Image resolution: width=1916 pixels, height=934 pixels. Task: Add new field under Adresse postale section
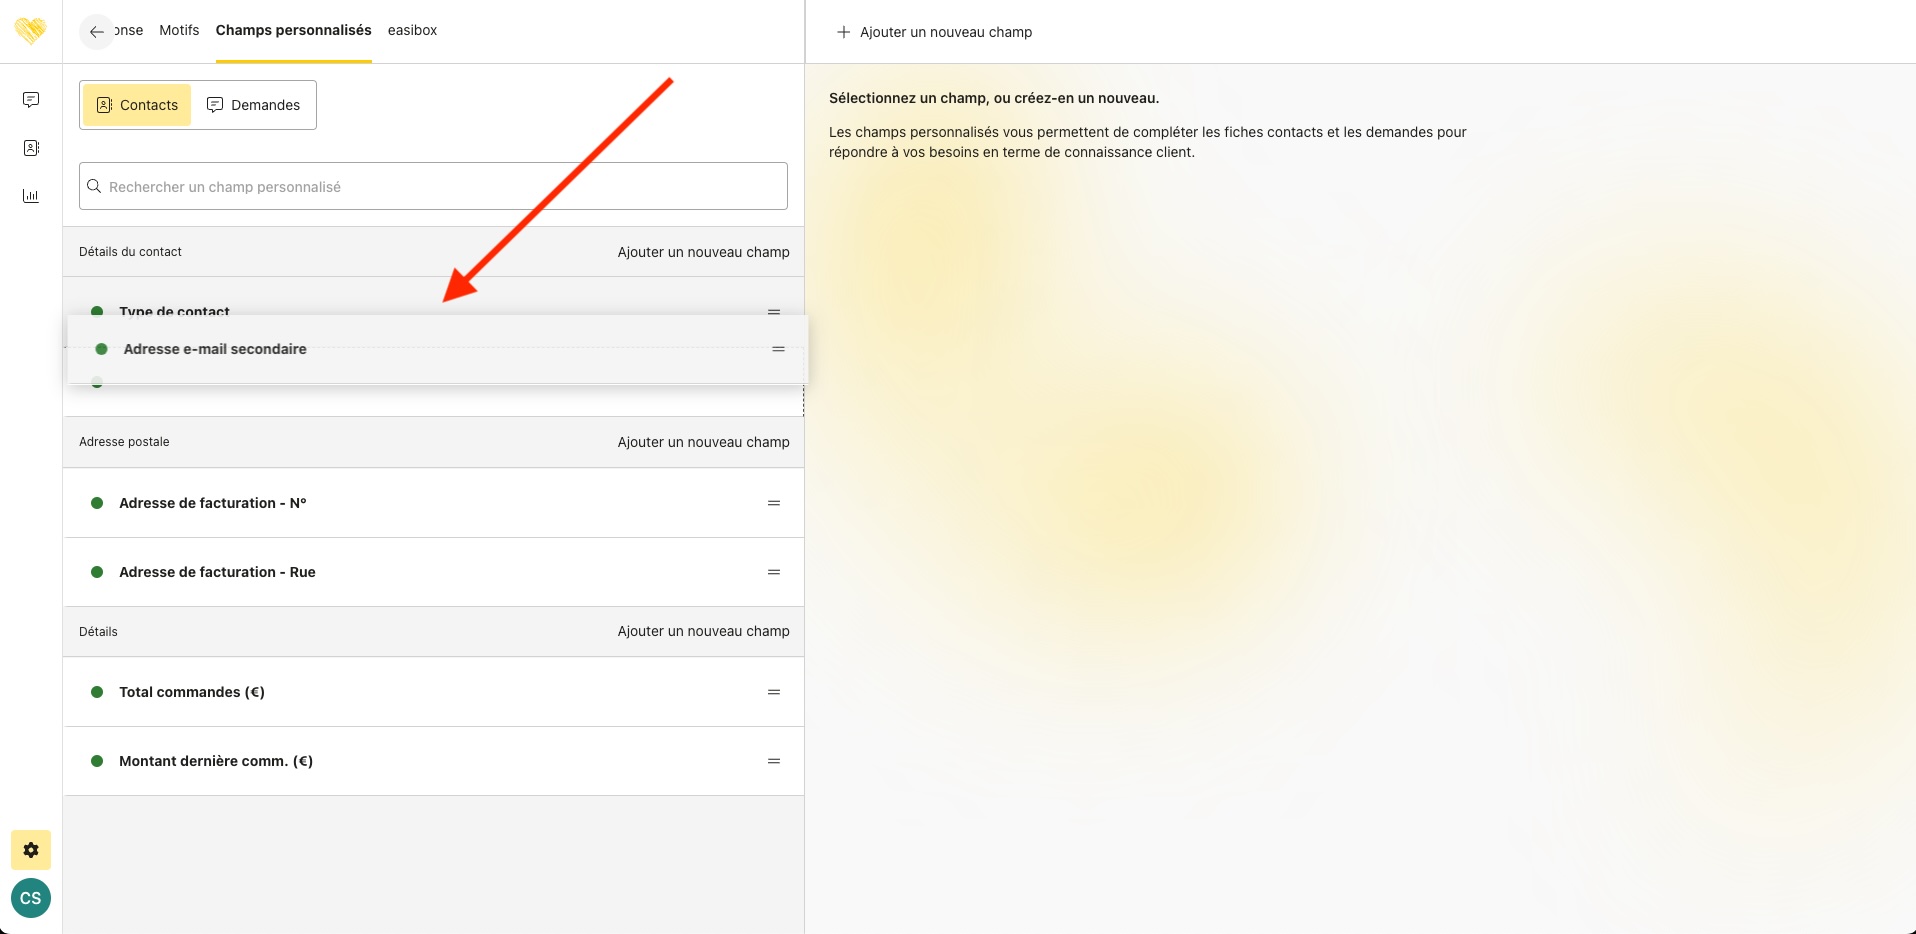coord(703,442)
